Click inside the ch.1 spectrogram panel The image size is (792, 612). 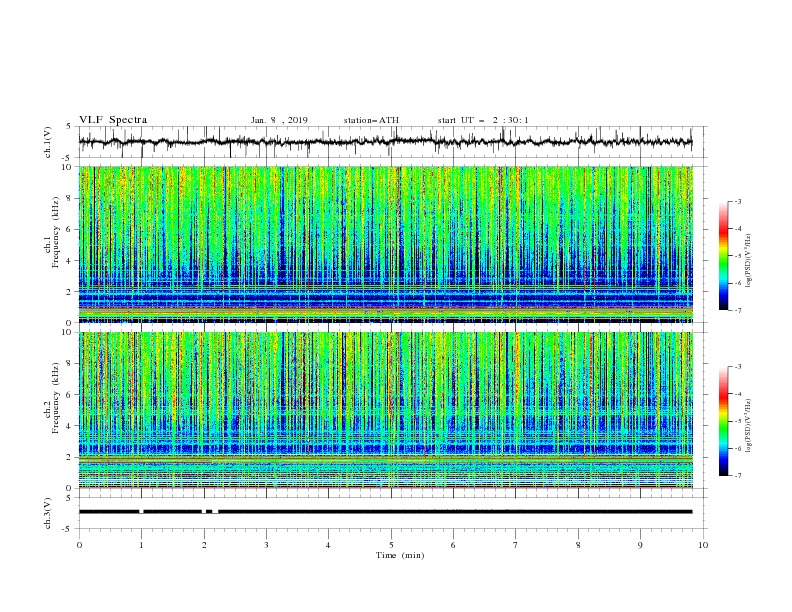click(385, 244)
